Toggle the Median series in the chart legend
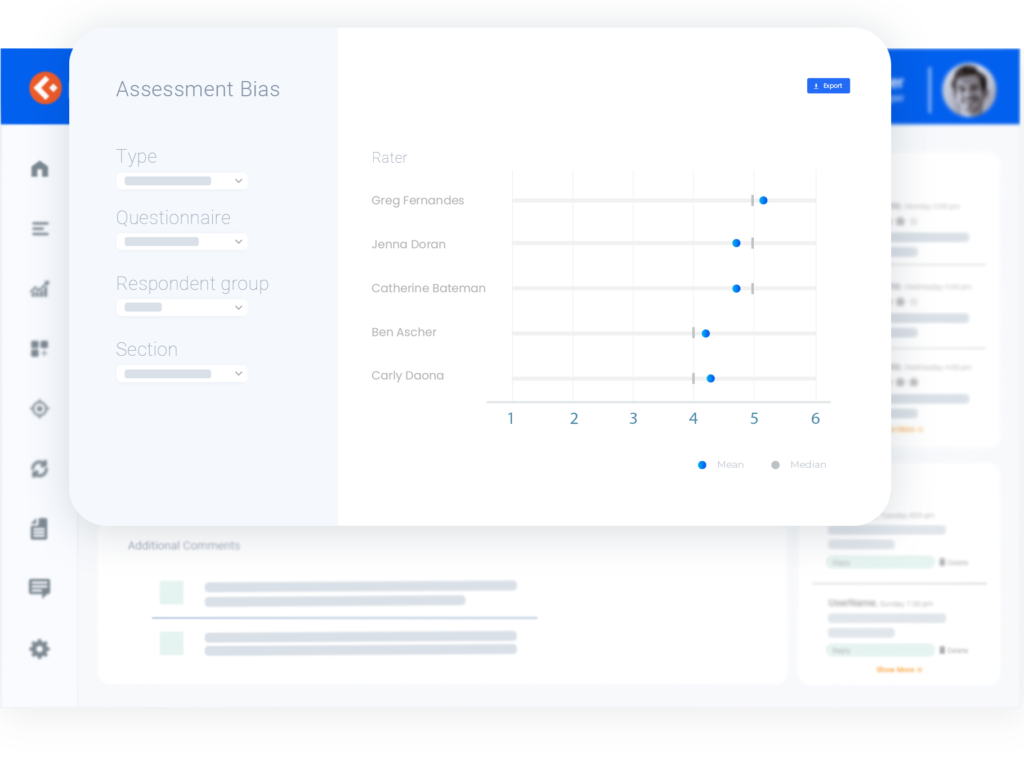 coord(799,465)
